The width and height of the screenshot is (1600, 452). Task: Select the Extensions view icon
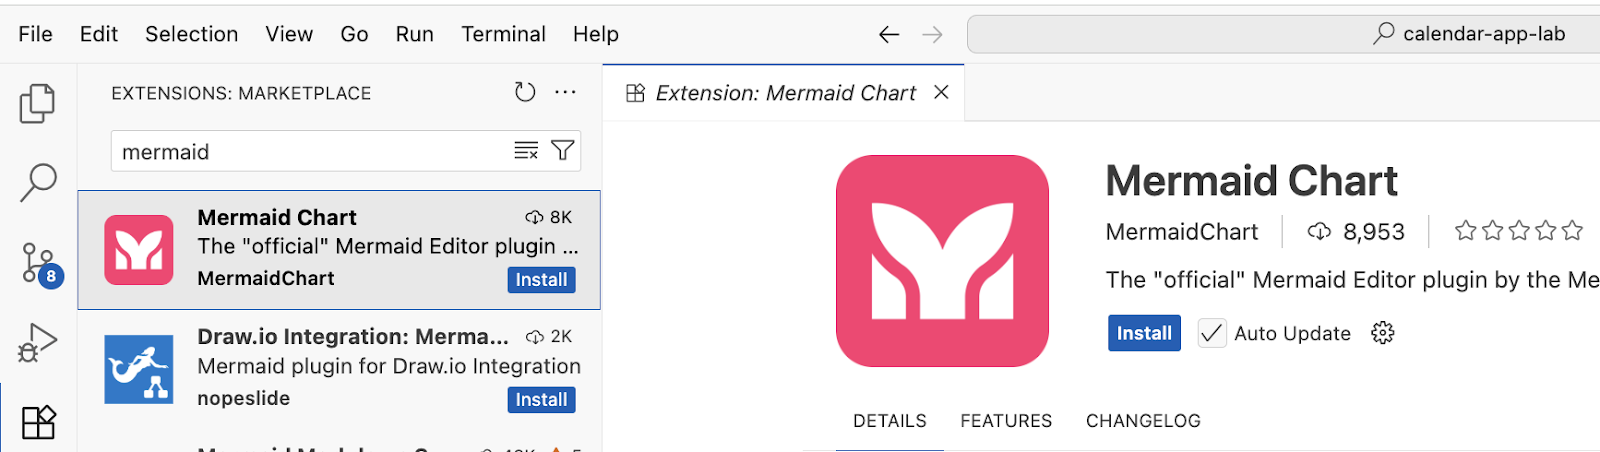tap(38, 422)
